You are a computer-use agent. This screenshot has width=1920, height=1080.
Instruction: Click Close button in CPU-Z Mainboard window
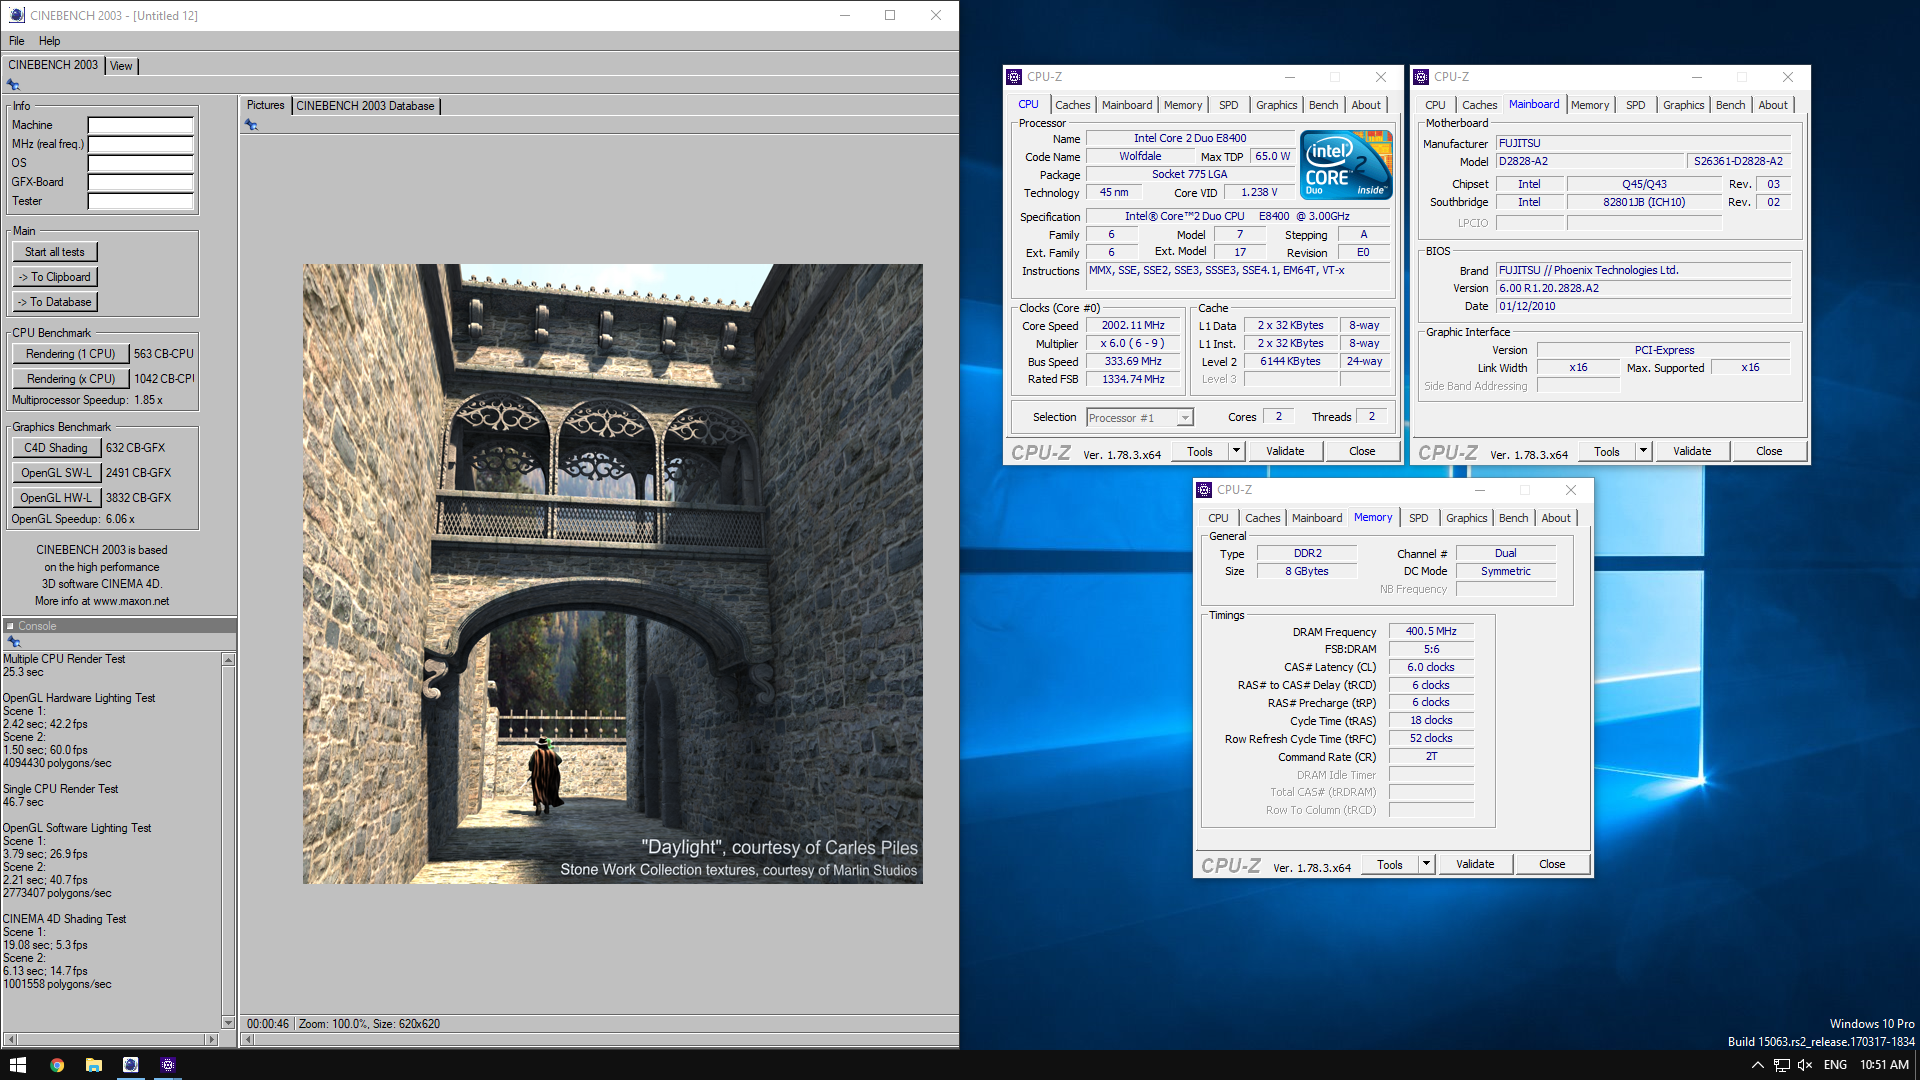pos(1769,451)
